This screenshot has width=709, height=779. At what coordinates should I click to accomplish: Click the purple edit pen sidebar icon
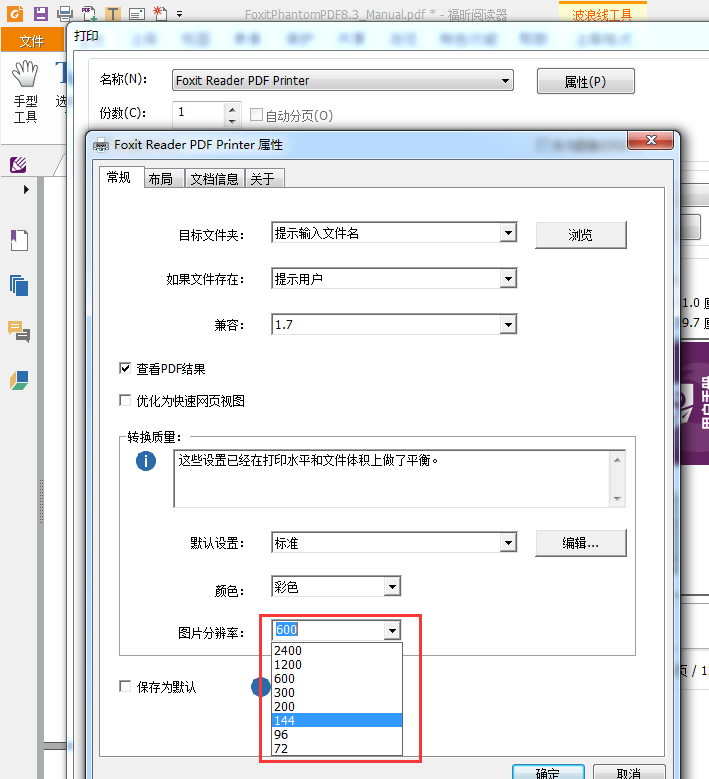[18, 164]
